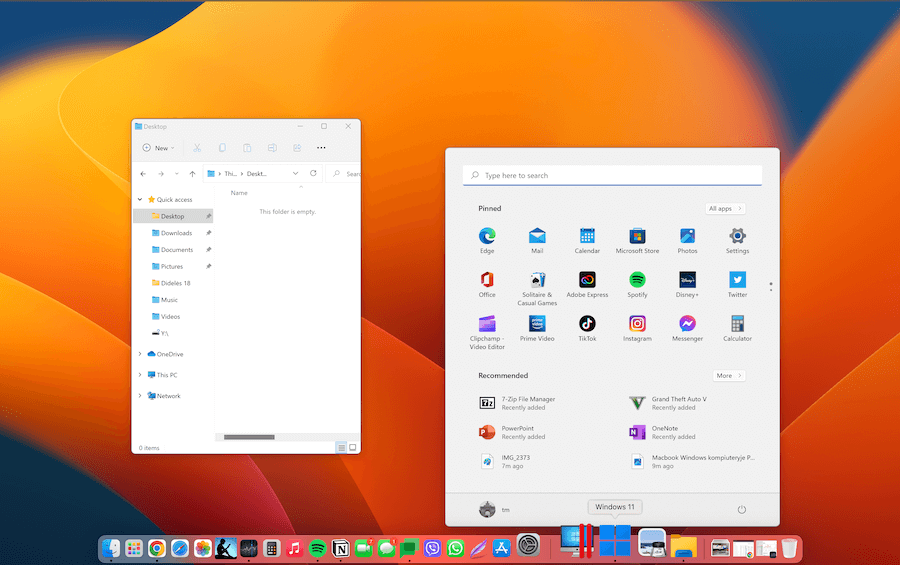
Task: Open Google Chrome from the Dock
Action: point(157,548)
